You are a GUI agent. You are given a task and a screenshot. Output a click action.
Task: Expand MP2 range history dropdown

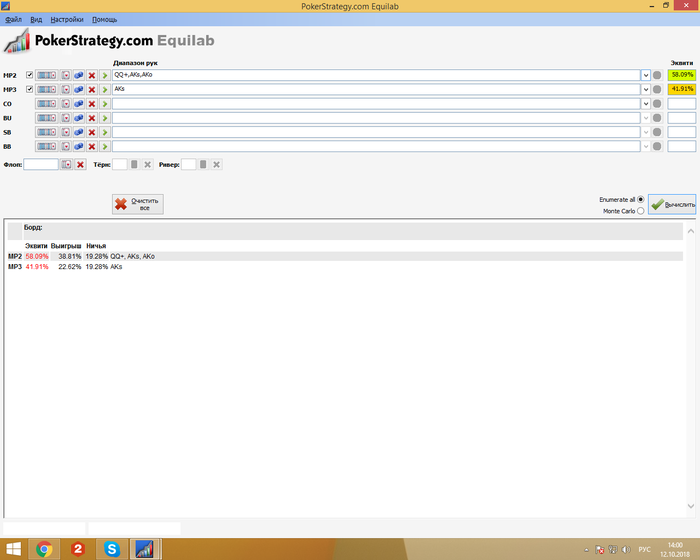point(646,75)
